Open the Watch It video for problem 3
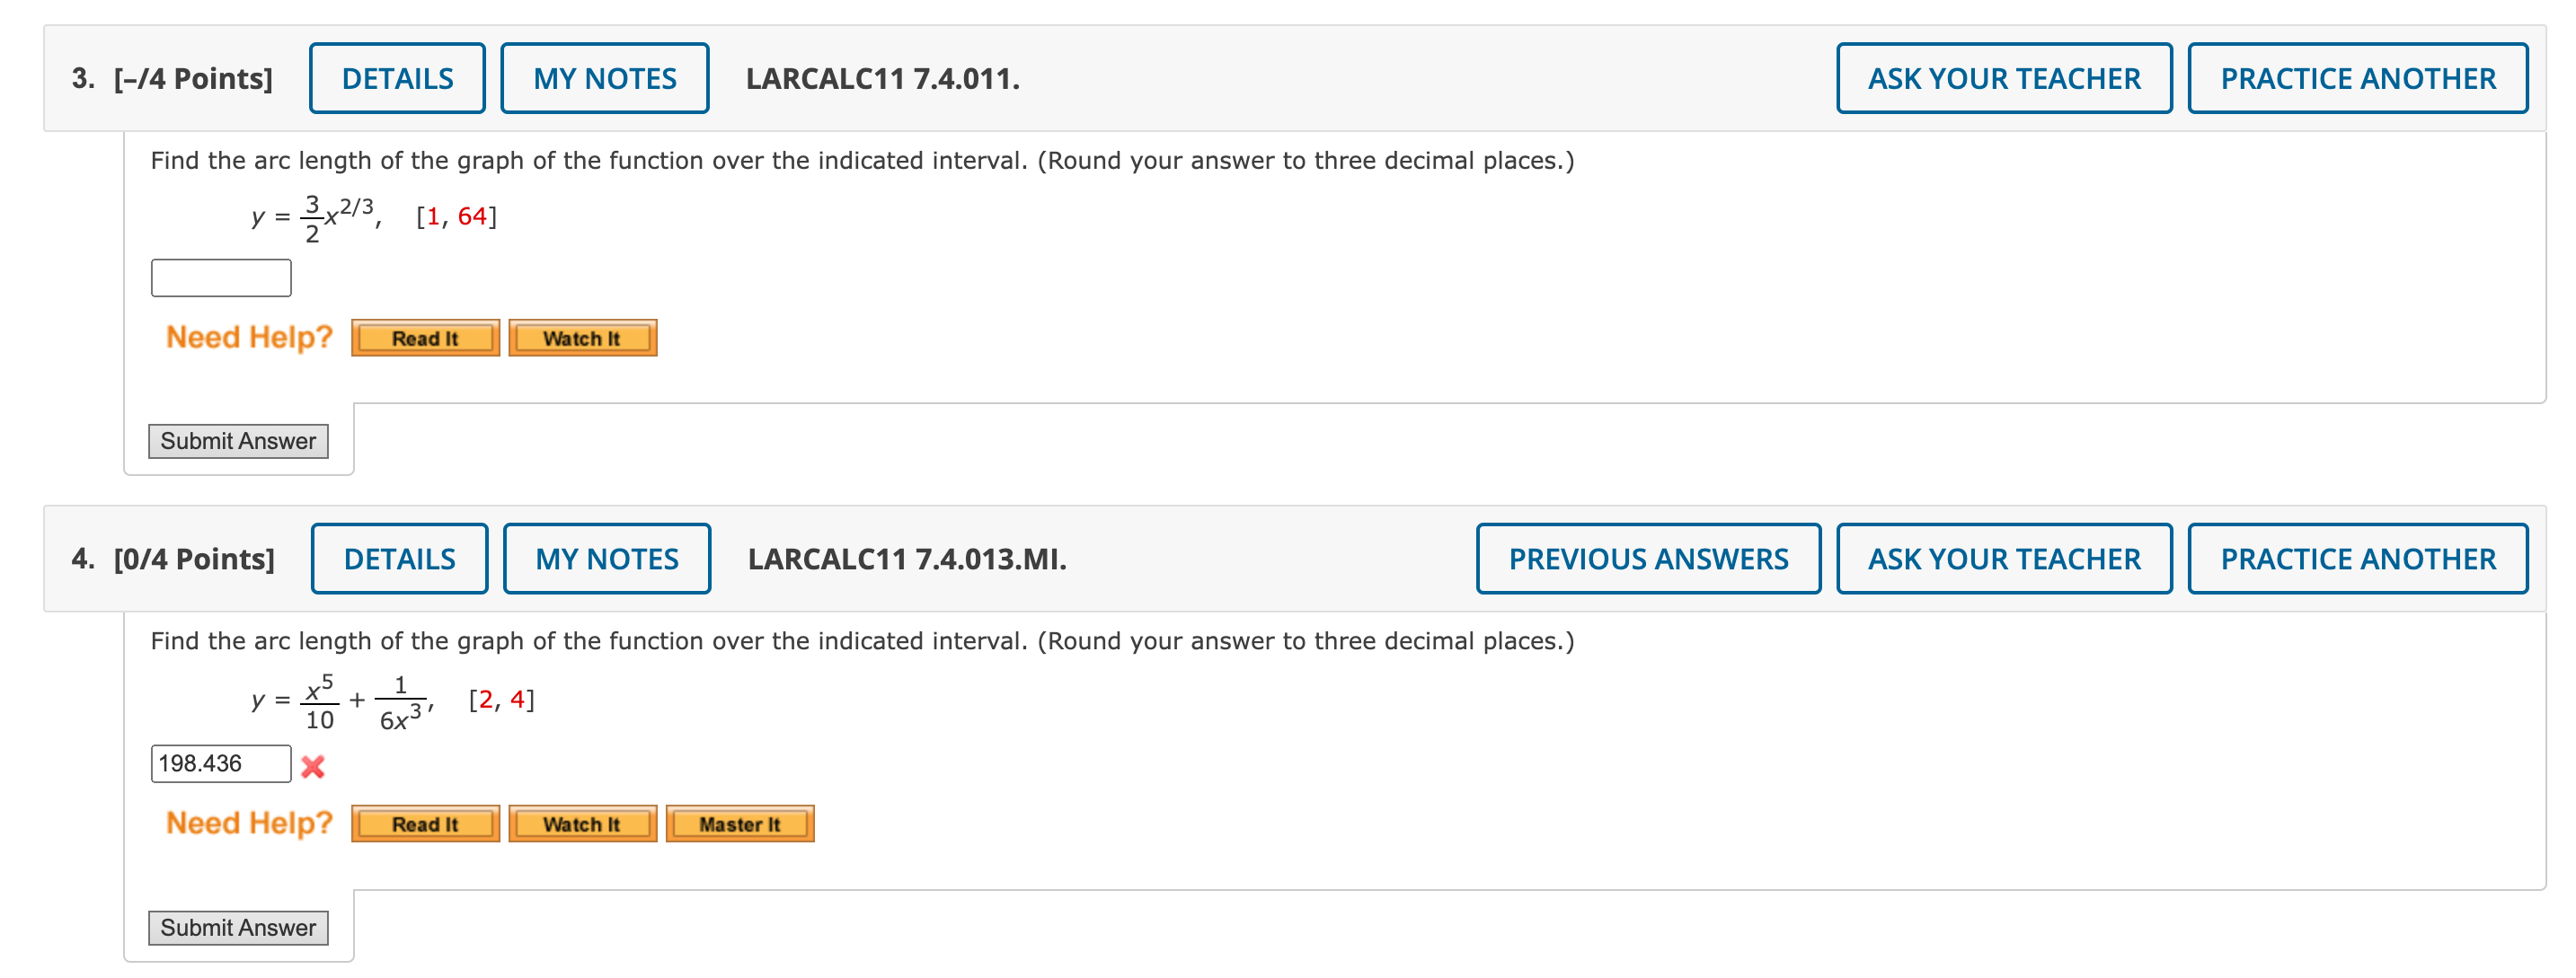Image resolution: width=2576 pixels, height=978 pixels. (583, 338)
